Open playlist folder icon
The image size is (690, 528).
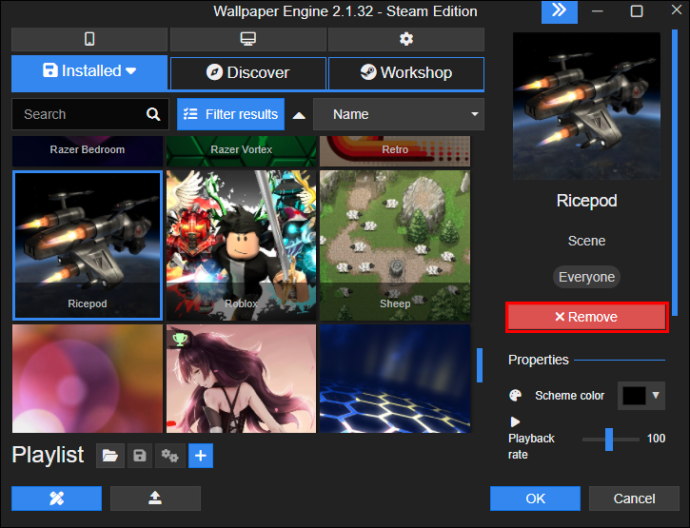(x=110, y=456)
